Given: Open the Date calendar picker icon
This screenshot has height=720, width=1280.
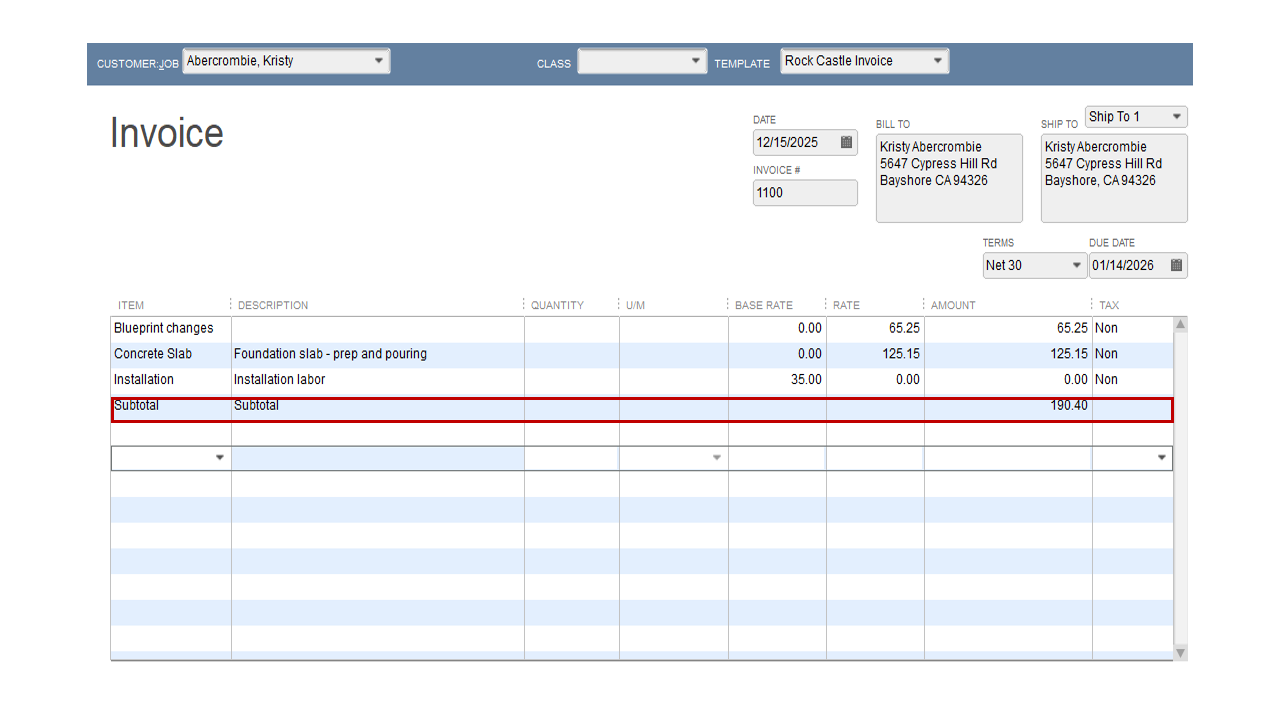Looking at the screenshot, I should (846, 142).
